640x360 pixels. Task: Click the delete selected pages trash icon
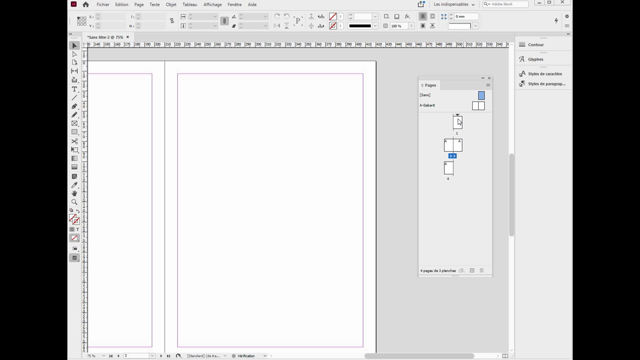[482, 271]
